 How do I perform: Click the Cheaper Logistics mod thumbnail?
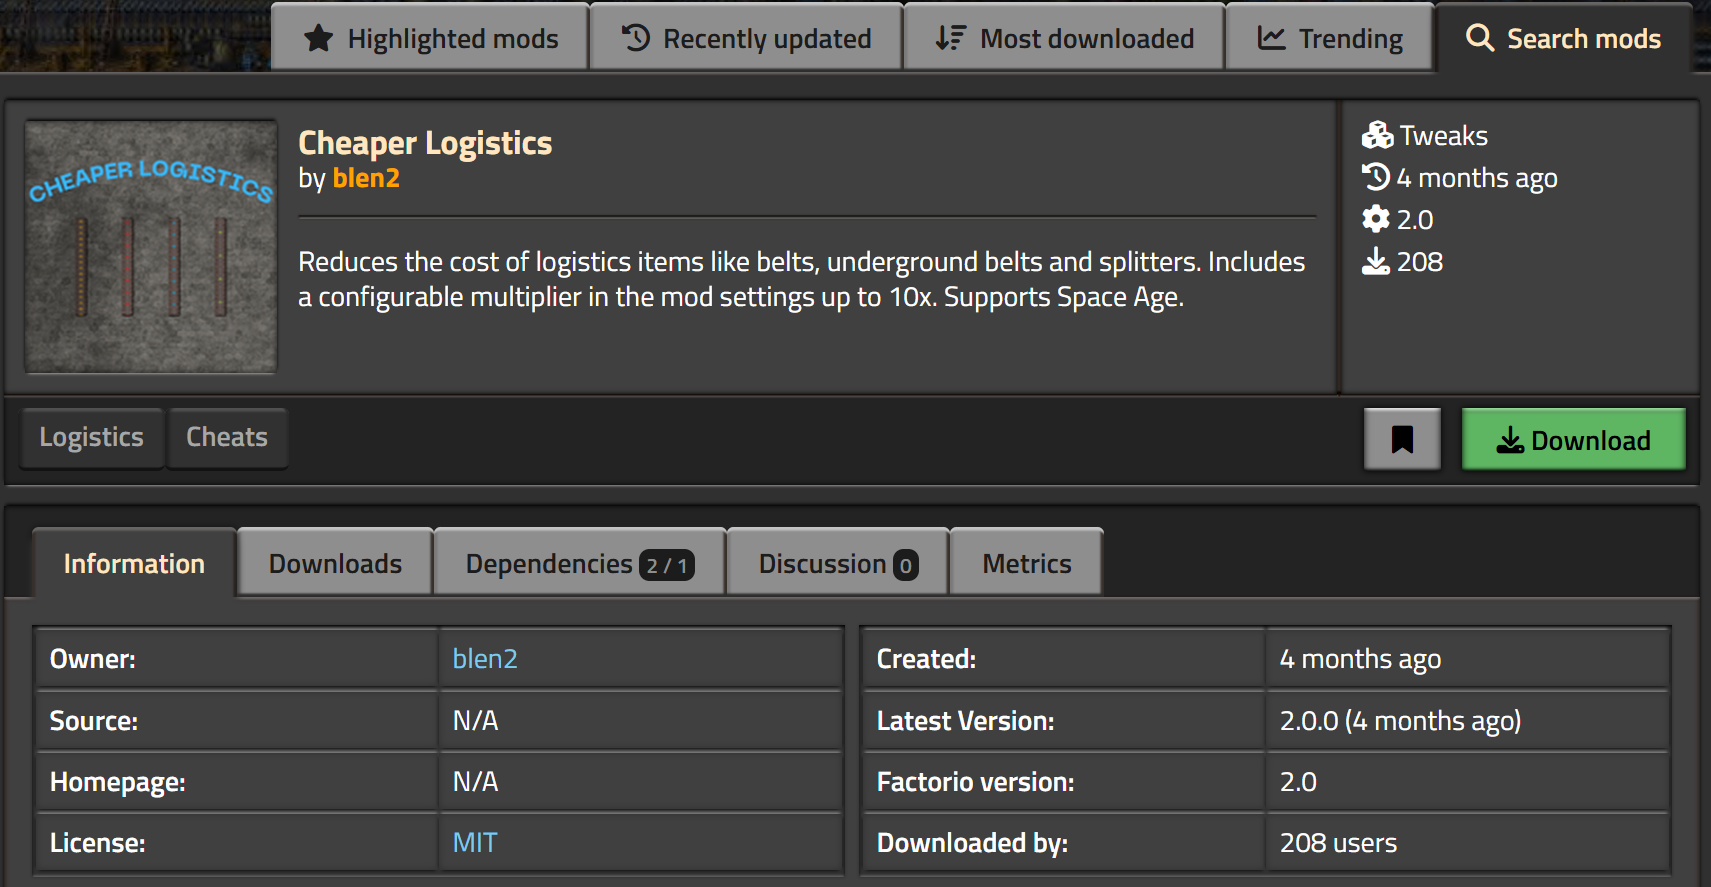coord(151,247)
